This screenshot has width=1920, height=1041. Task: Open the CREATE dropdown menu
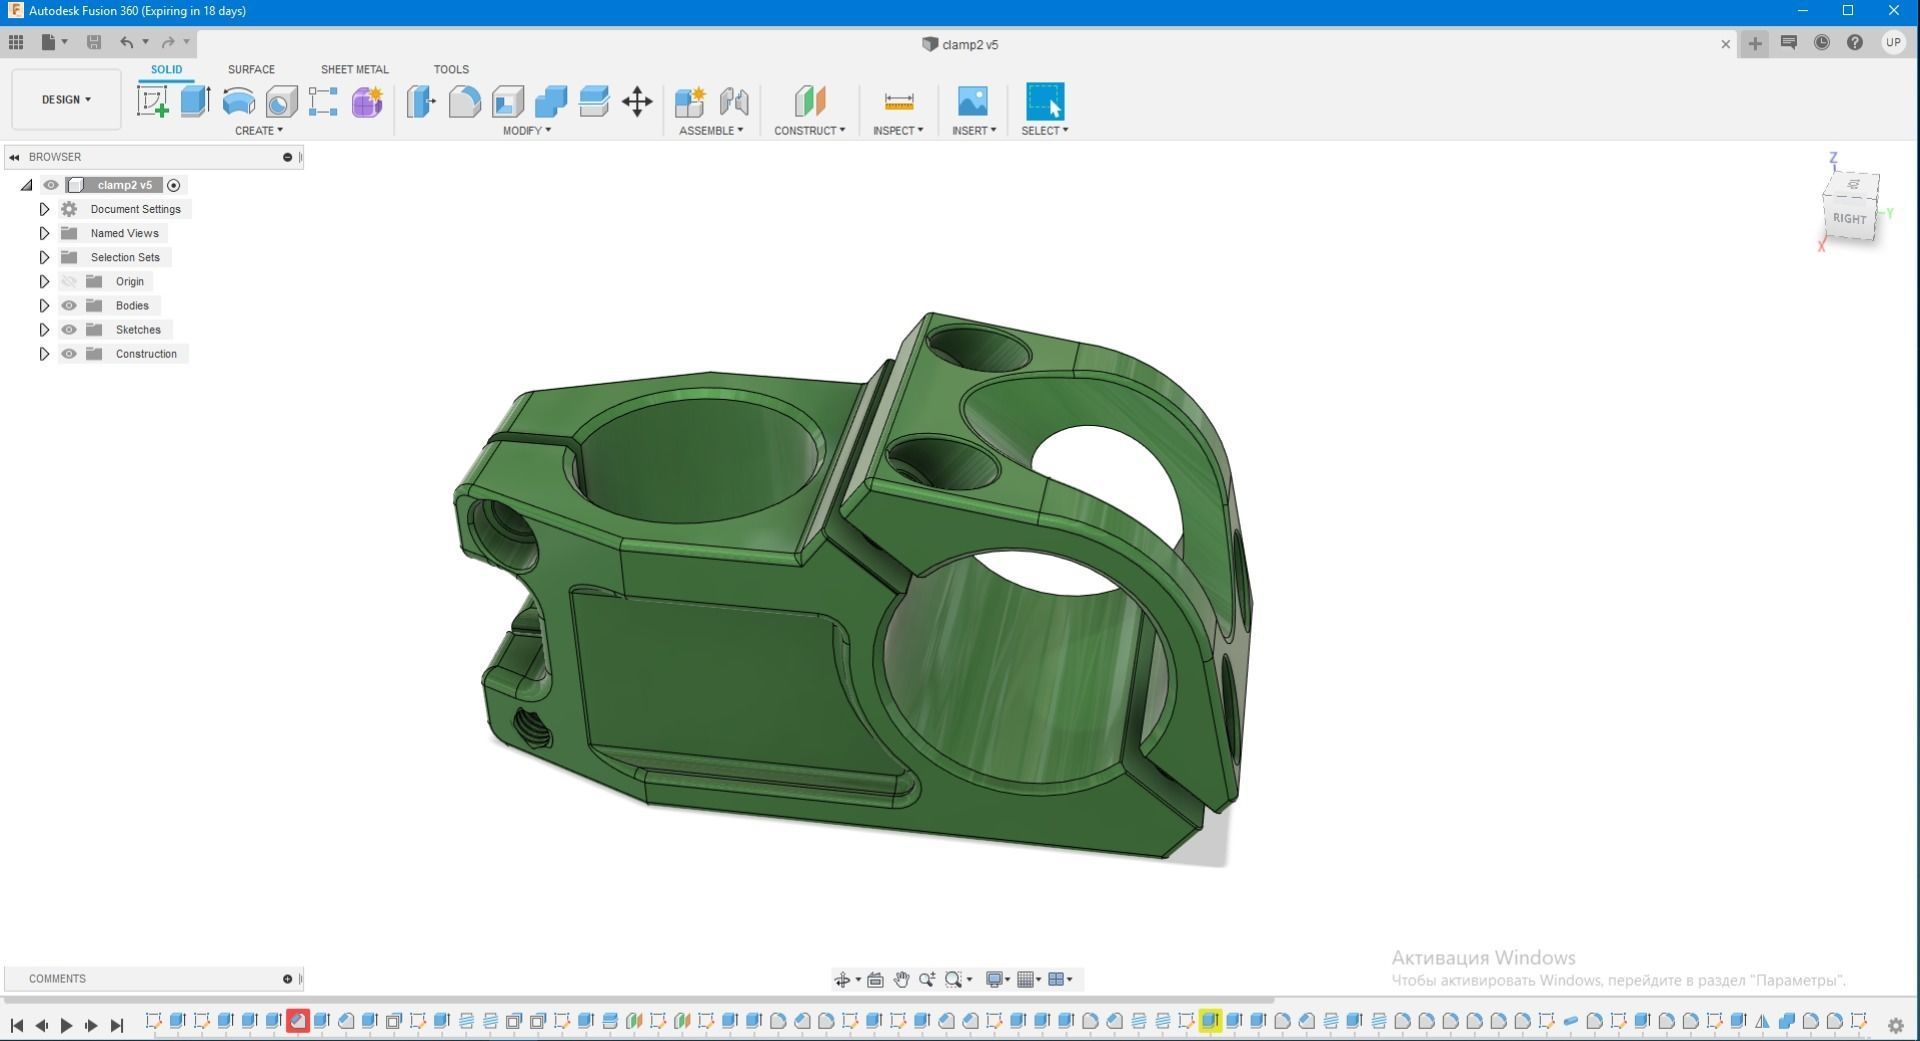tap(259, 130)
